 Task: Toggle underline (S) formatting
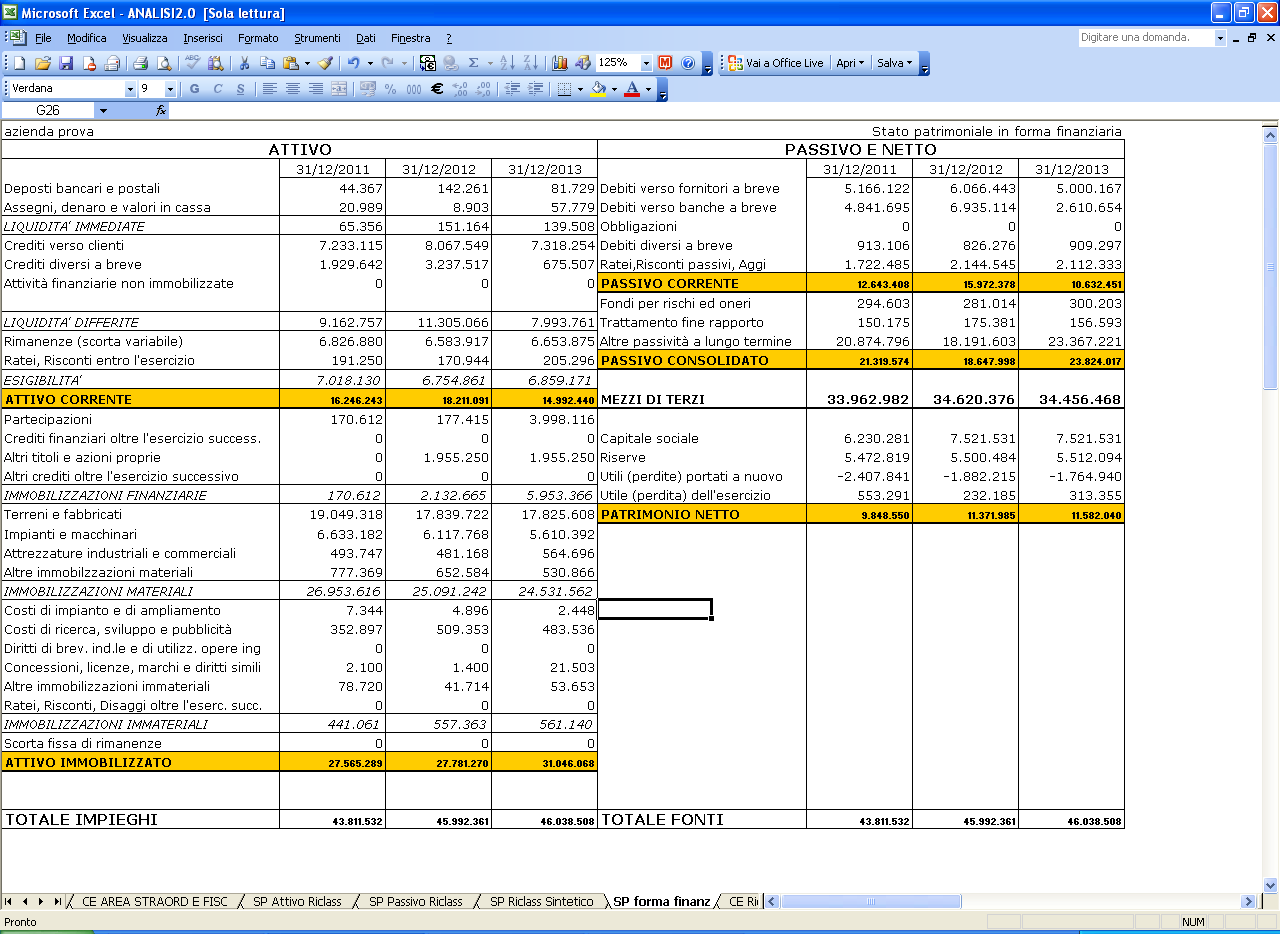pyautogui.click(x=240, y=89)
